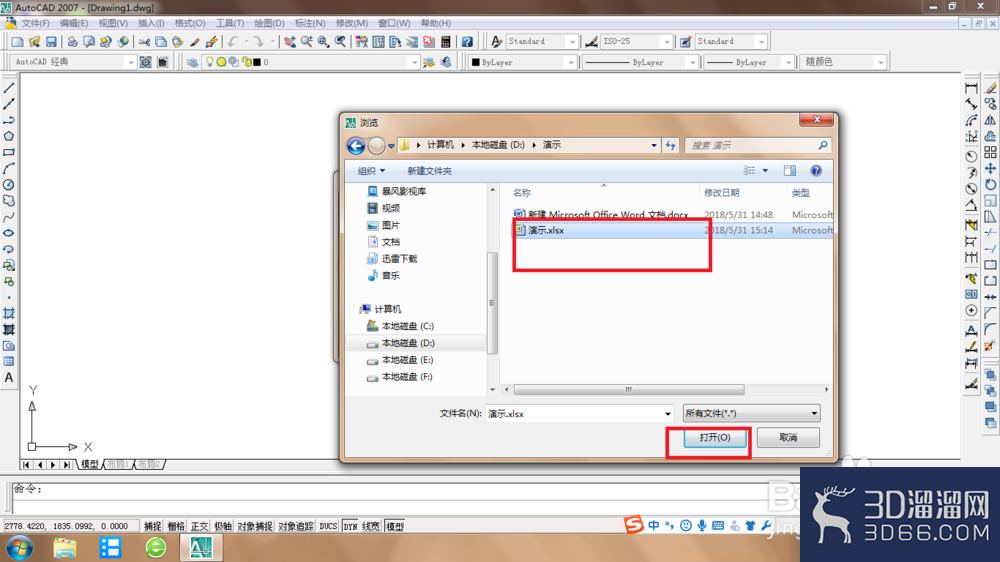Click the Undo arrow icon
Viewport: 1000px width, 562px height.
coord(233,42)
